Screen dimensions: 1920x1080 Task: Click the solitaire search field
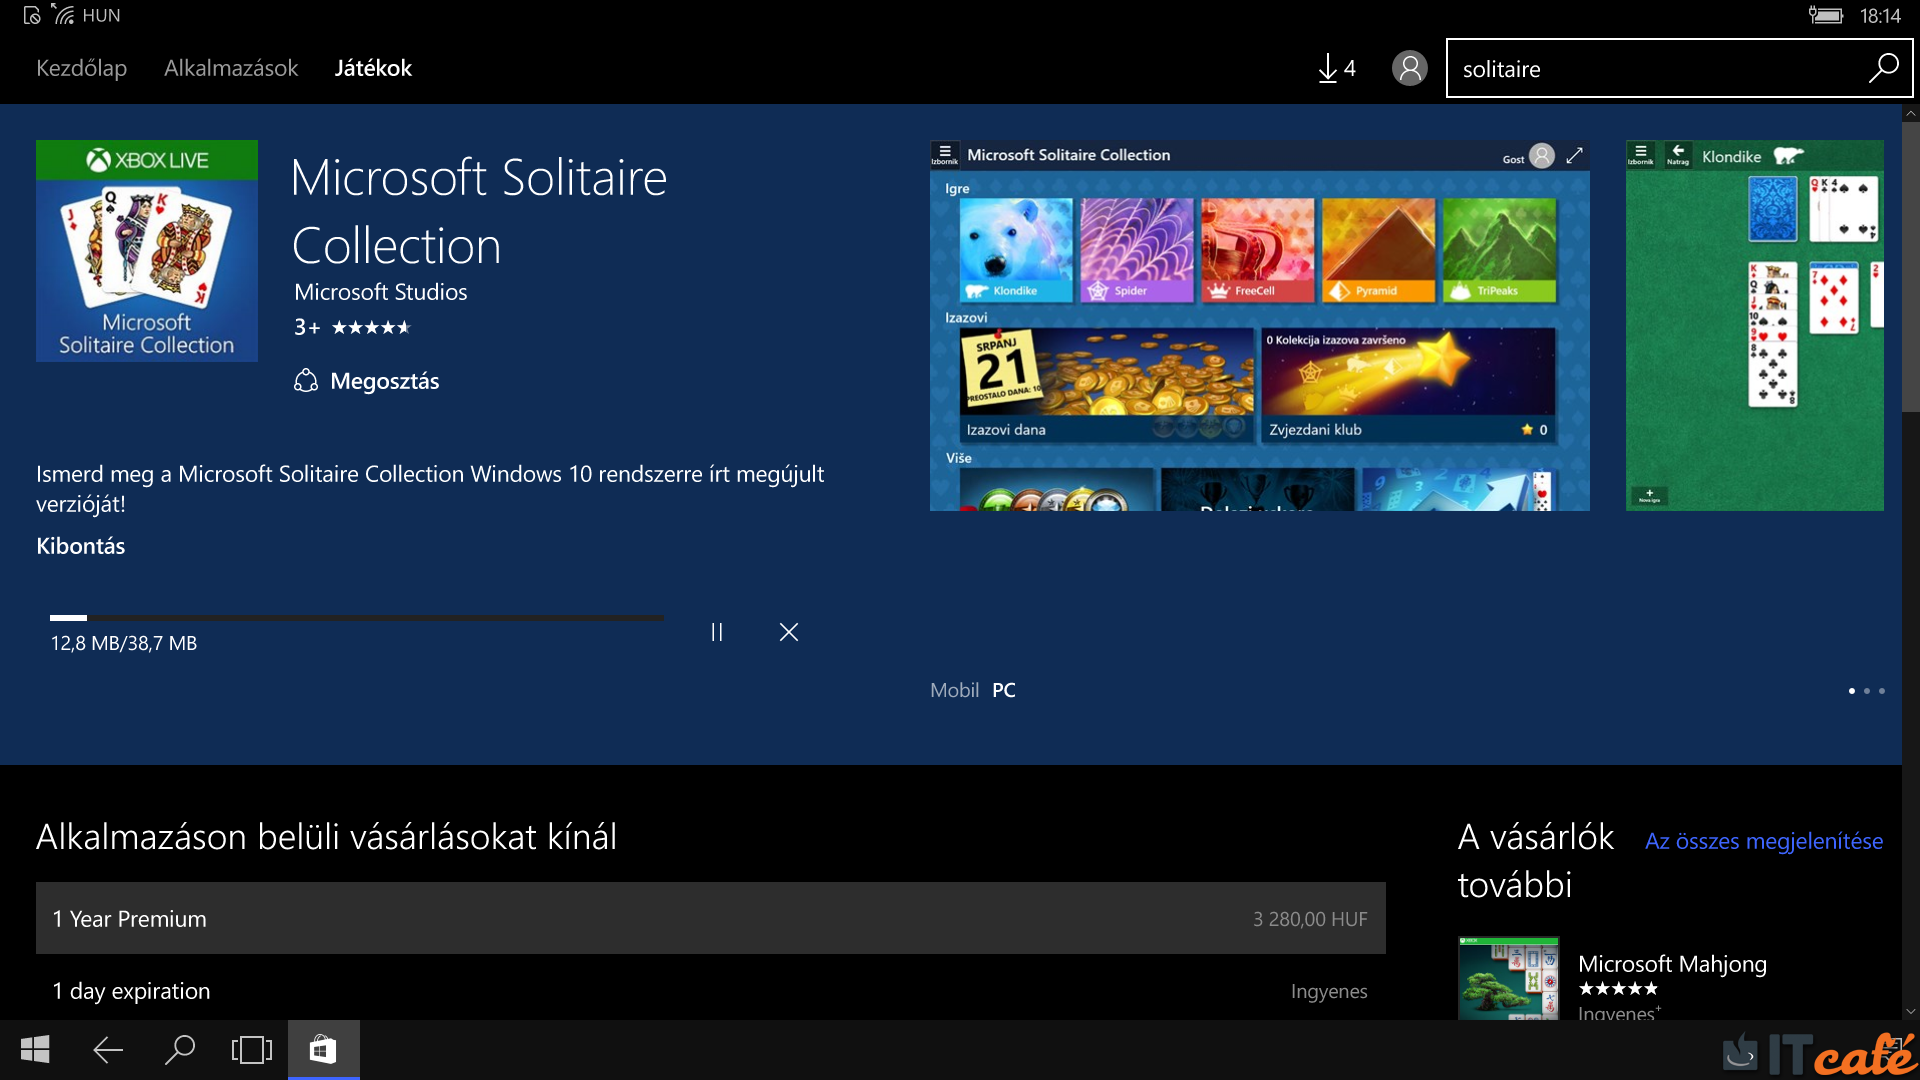(1655, 68)
